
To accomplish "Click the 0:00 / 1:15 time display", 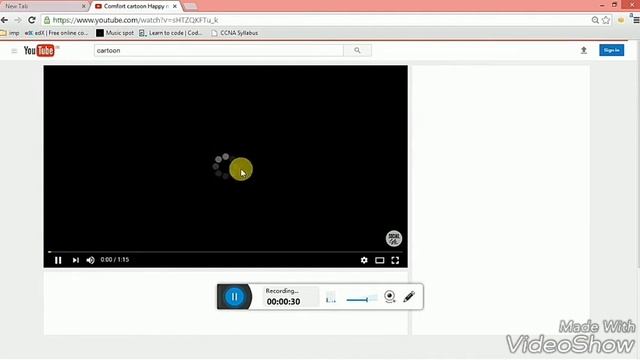I will point(115,260).
